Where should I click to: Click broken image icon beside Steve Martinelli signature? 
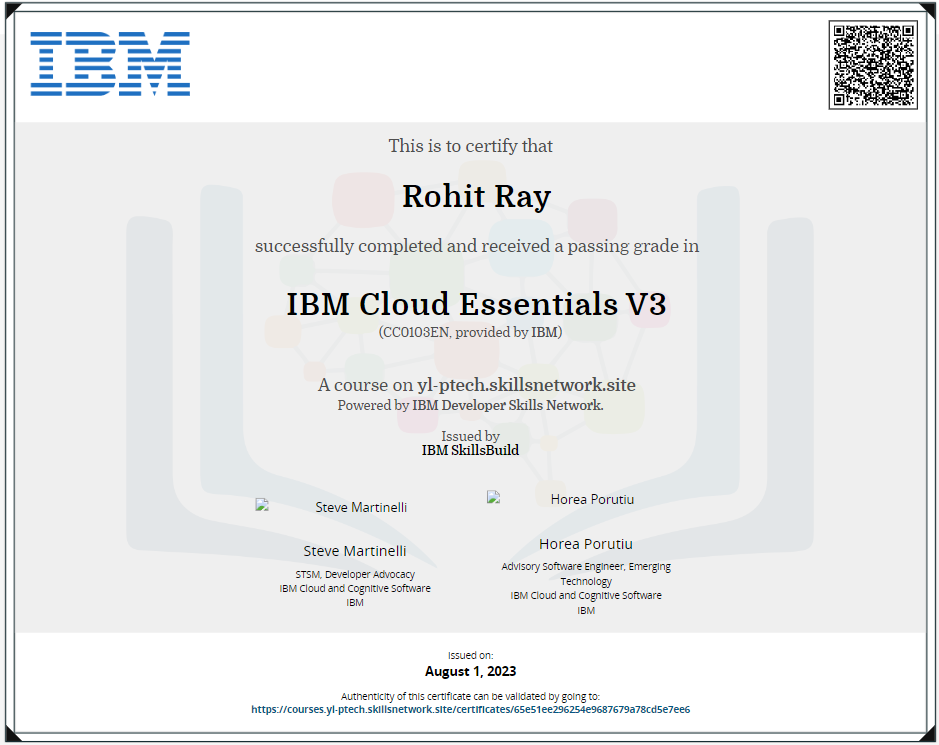coord(263,506)
